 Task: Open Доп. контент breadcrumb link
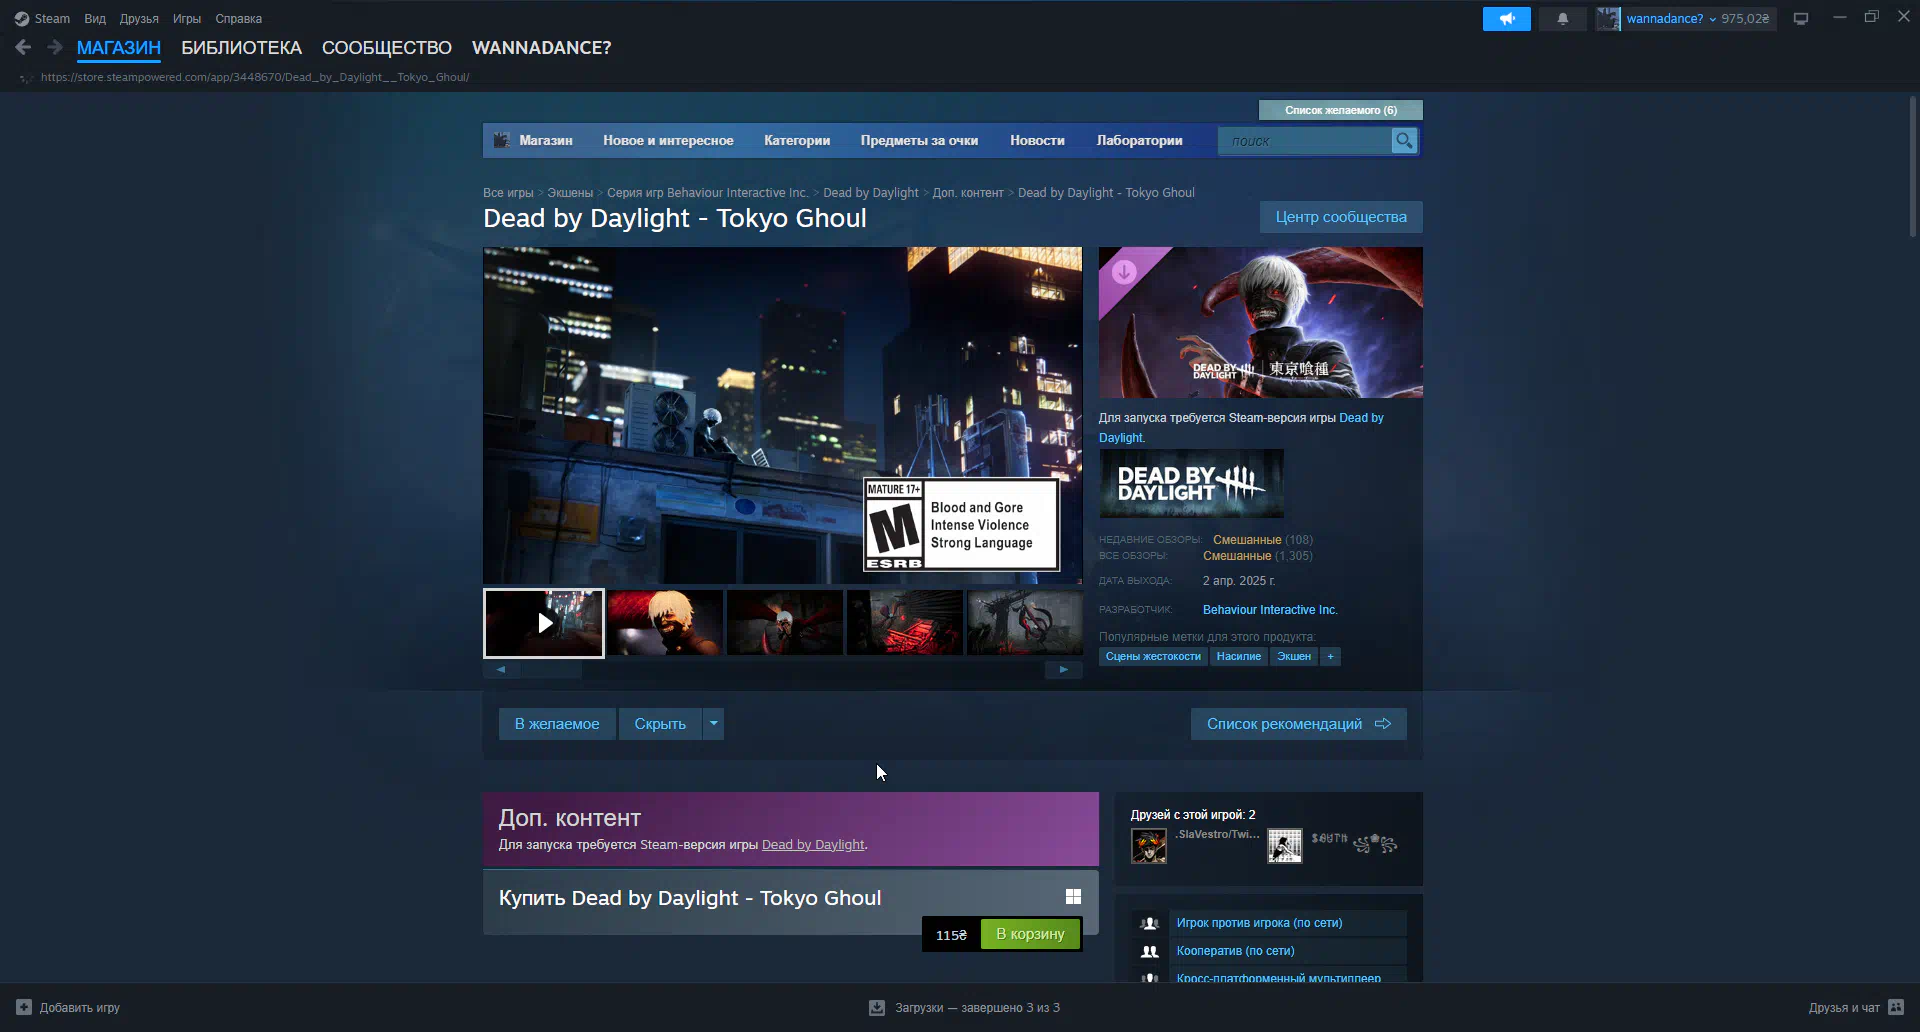click(968, 193)
